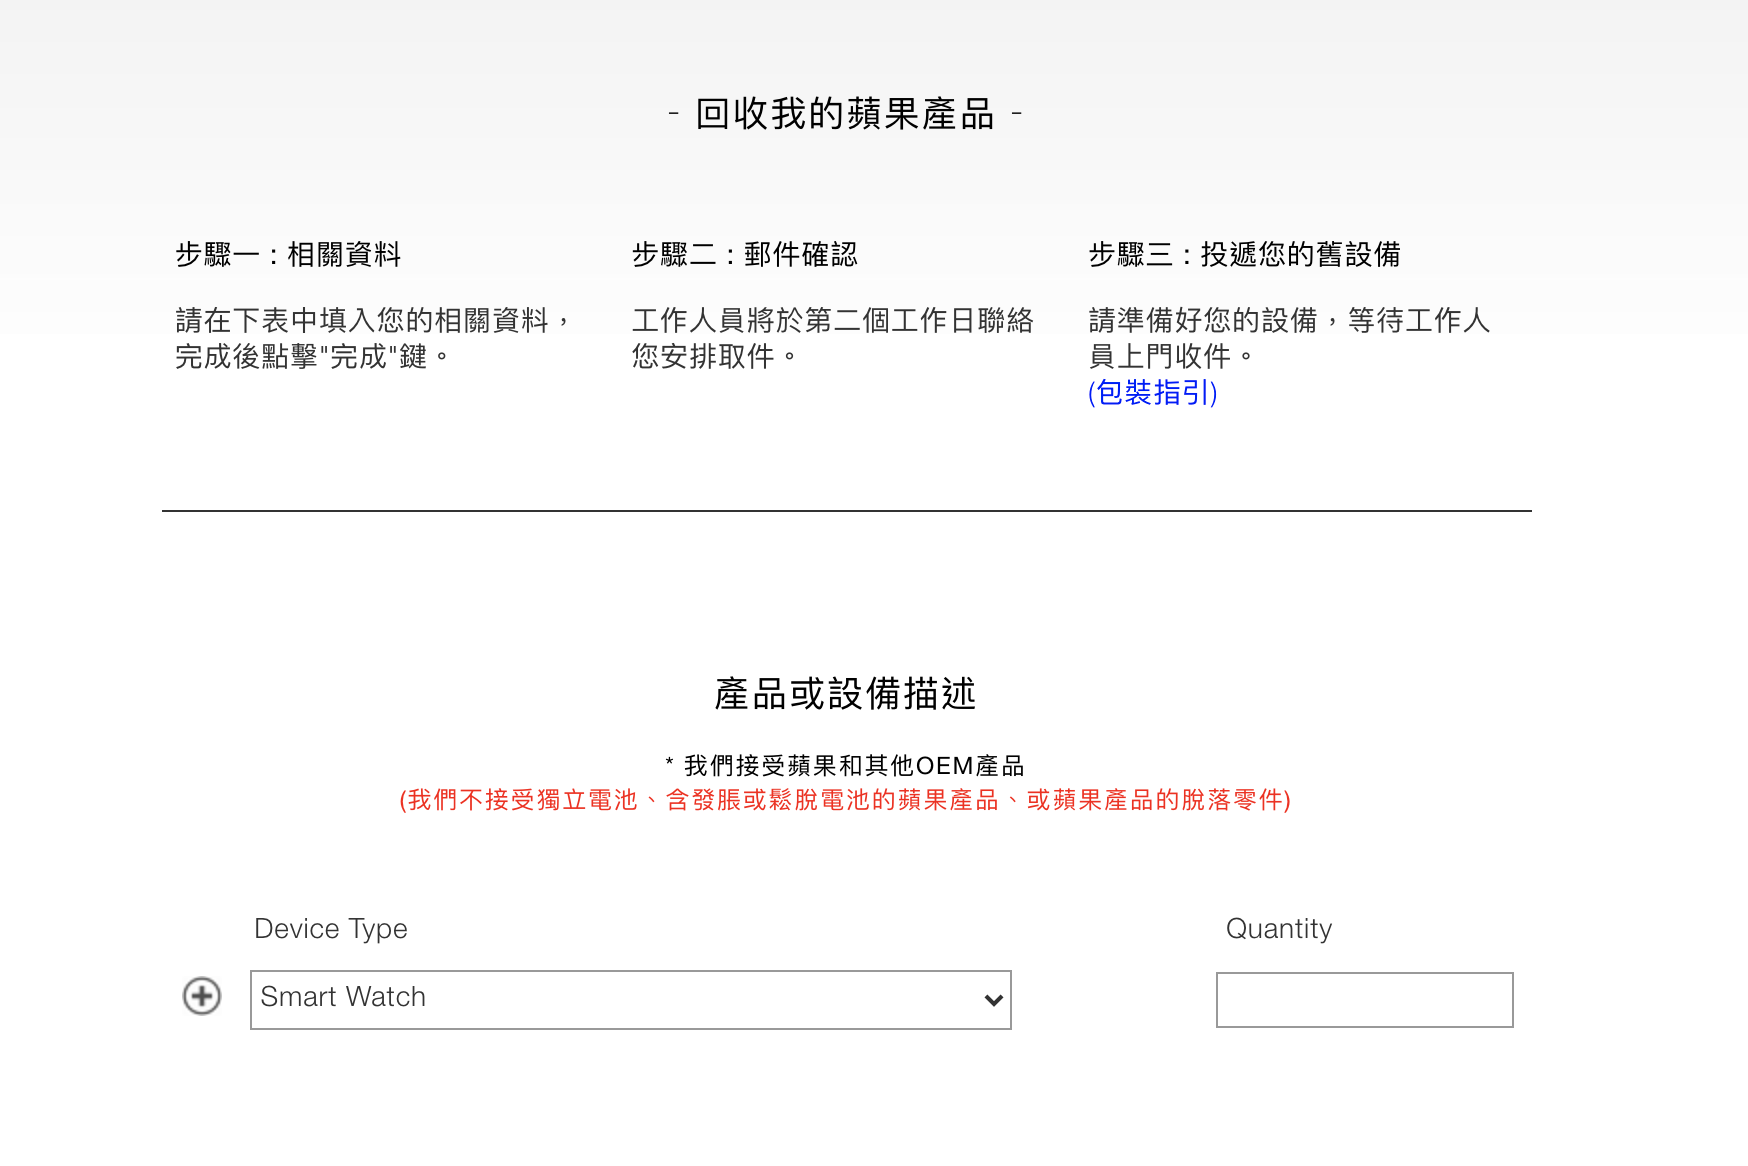Click the 回收我的蘋果產品 page title
Screen dimensions: 1748x1166
pyautogui.click(x=845, y=114)
